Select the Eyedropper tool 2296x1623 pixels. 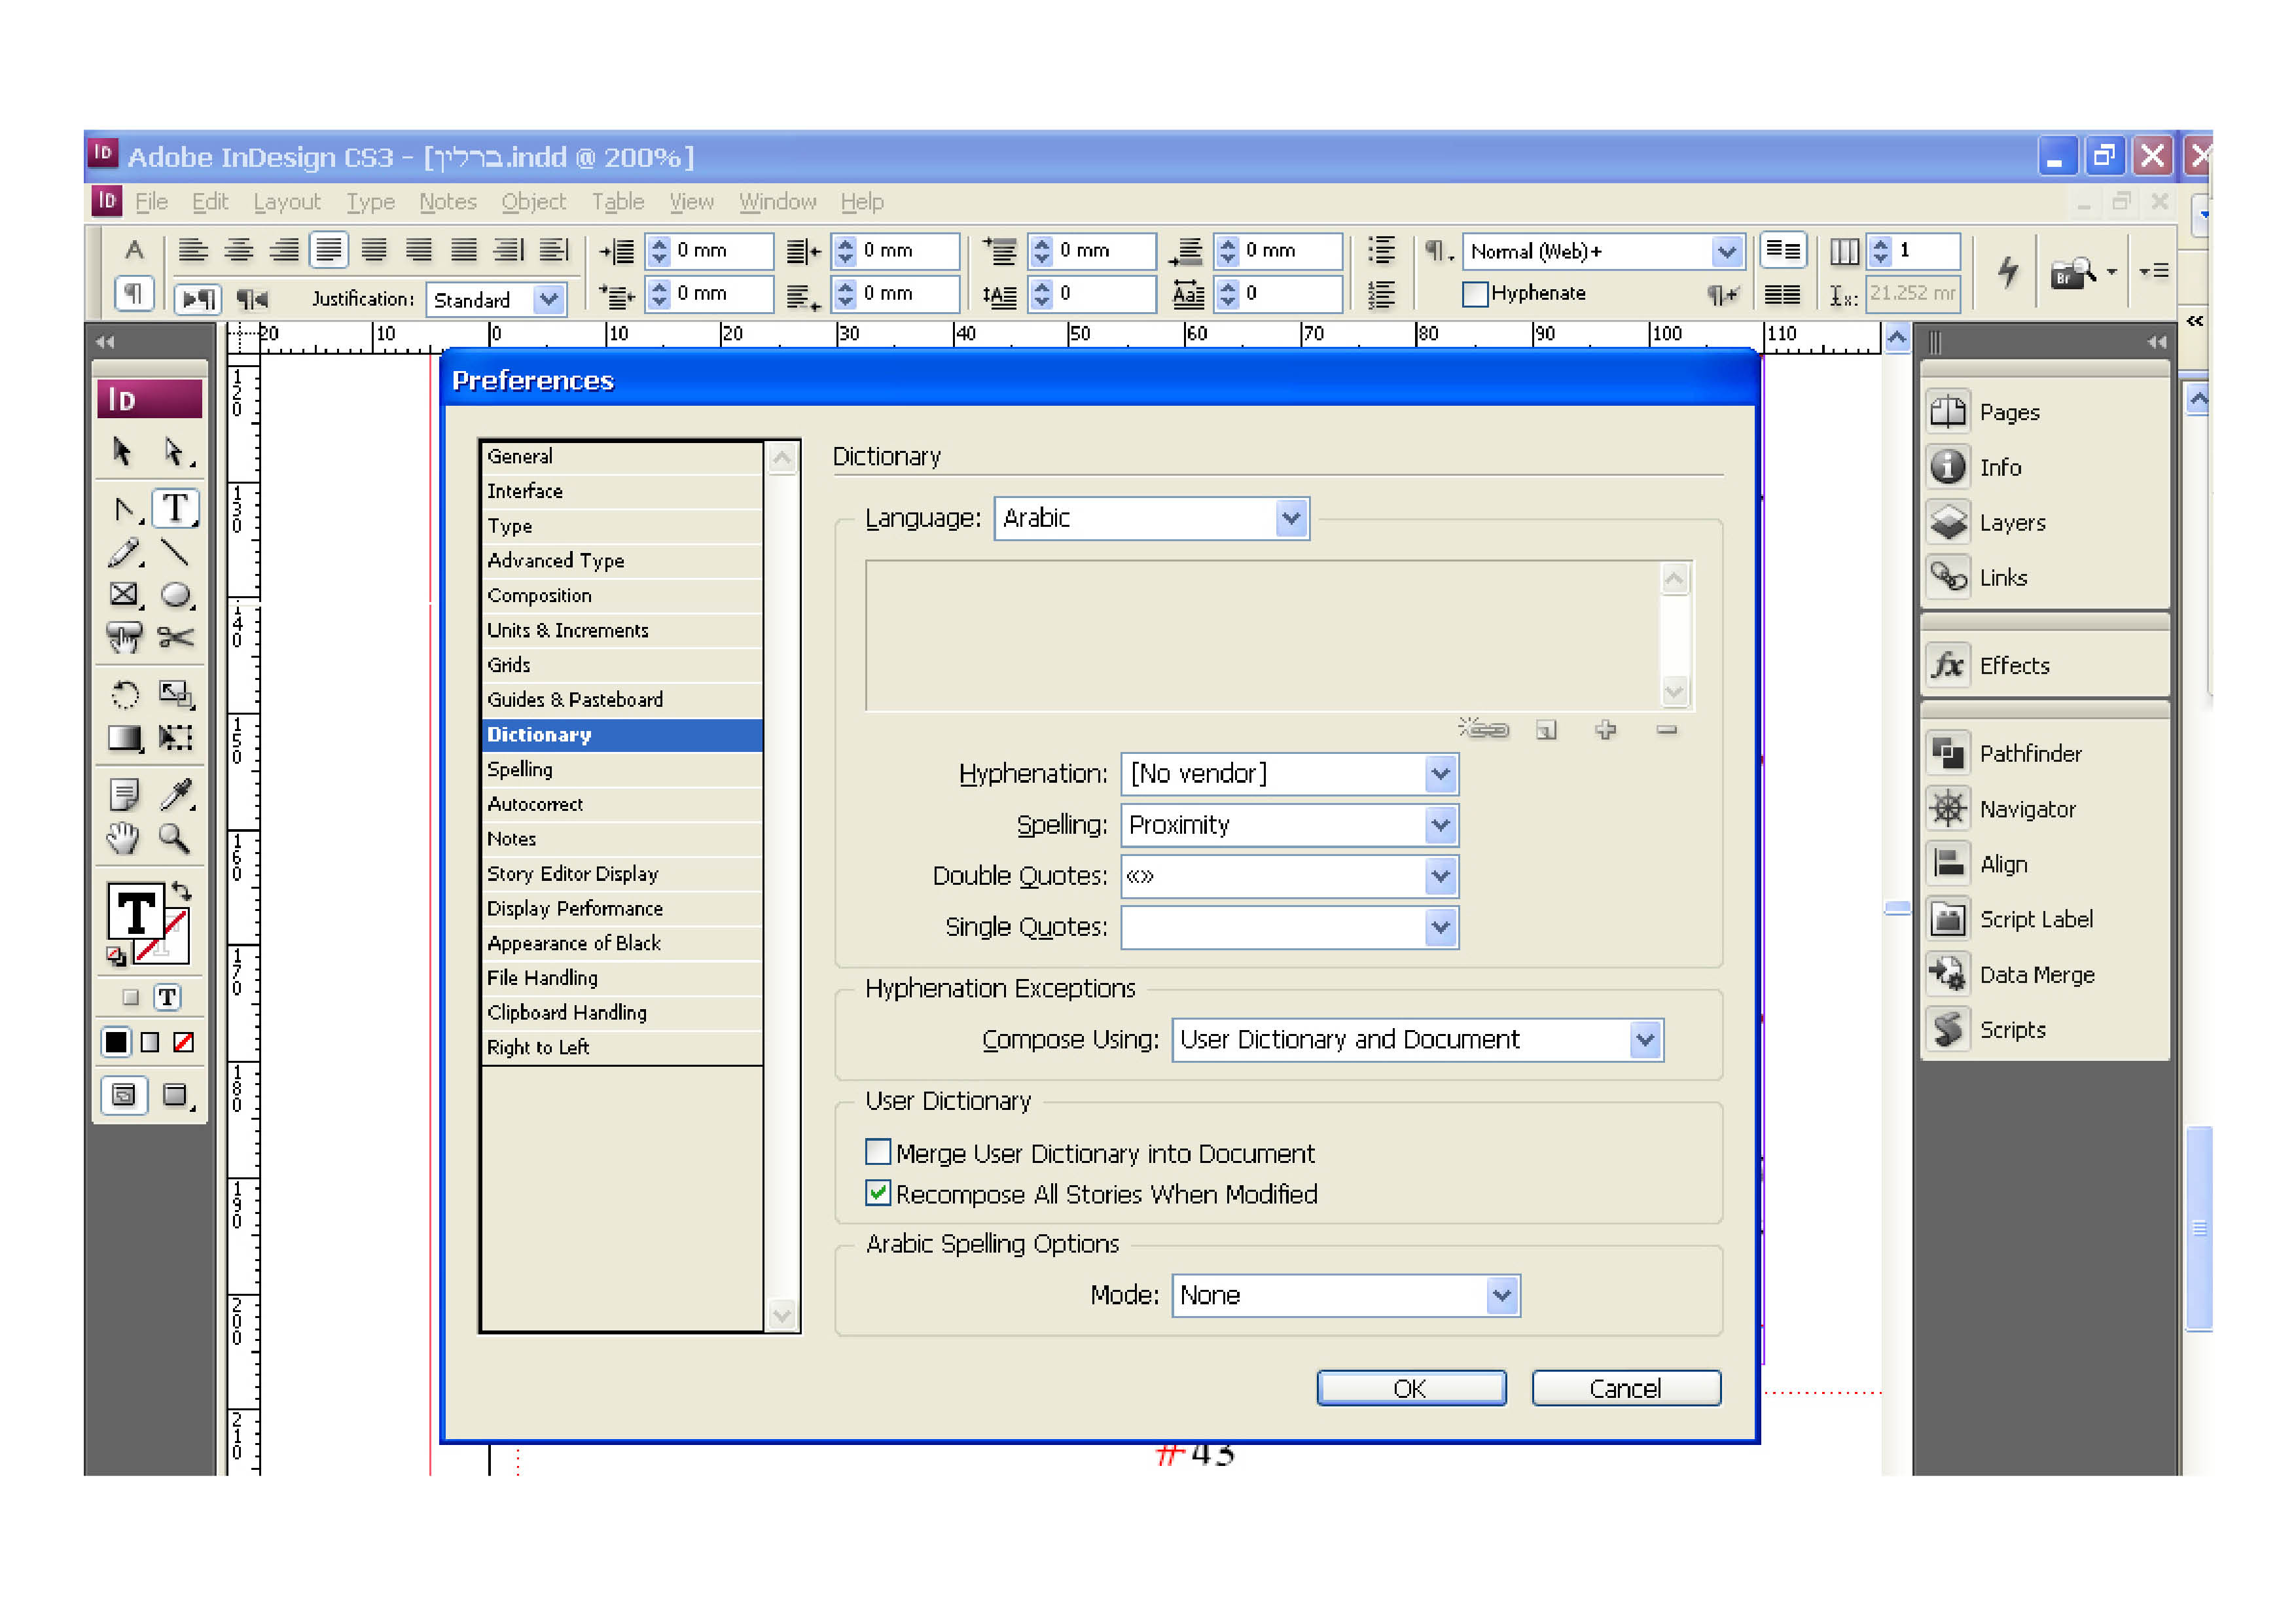(x=177, y=795)
